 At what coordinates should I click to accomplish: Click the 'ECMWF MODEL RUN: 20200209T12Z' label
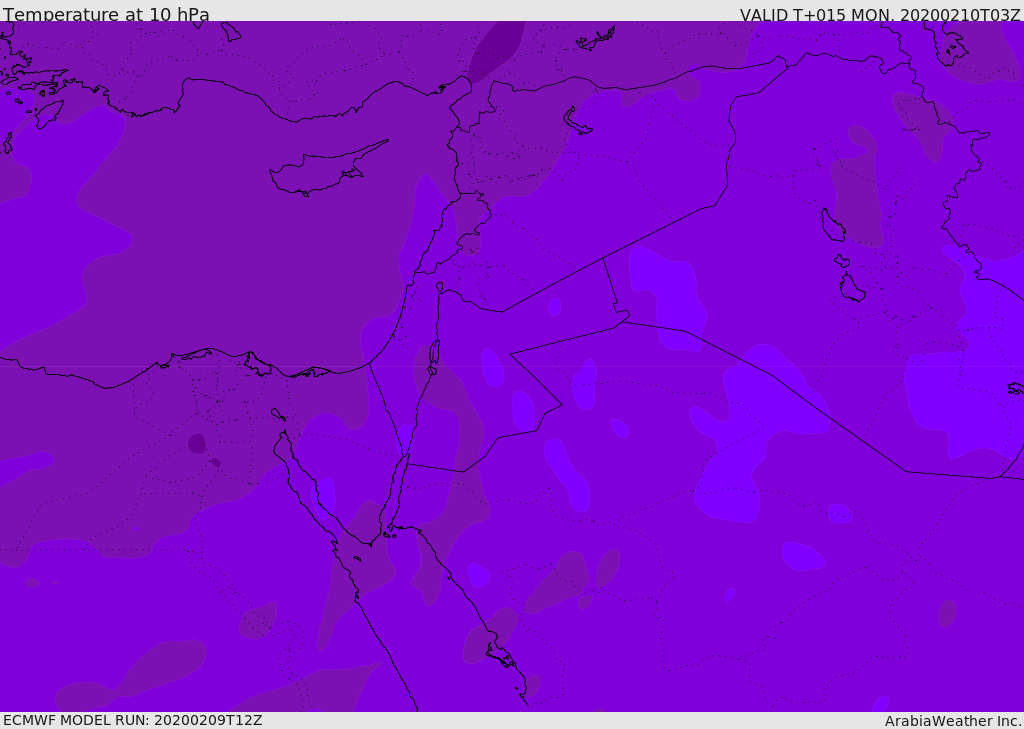[x=133, y=720]
